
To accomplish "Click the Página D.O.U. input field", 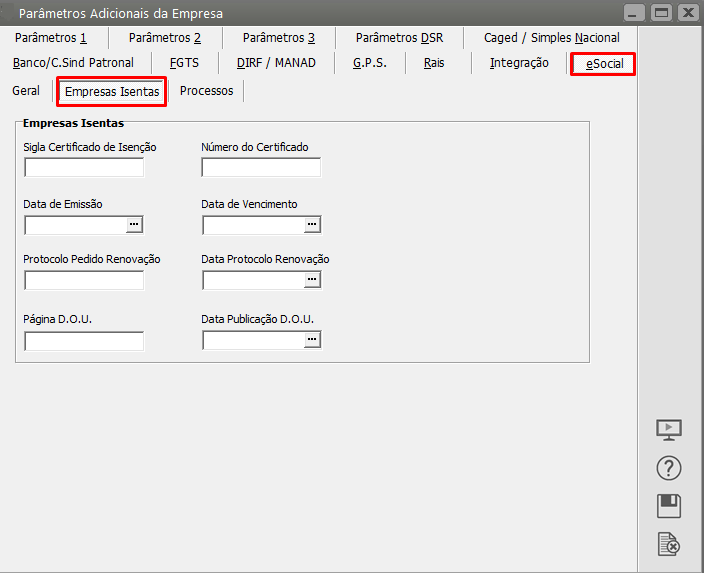I will click(x=84, y=341).
